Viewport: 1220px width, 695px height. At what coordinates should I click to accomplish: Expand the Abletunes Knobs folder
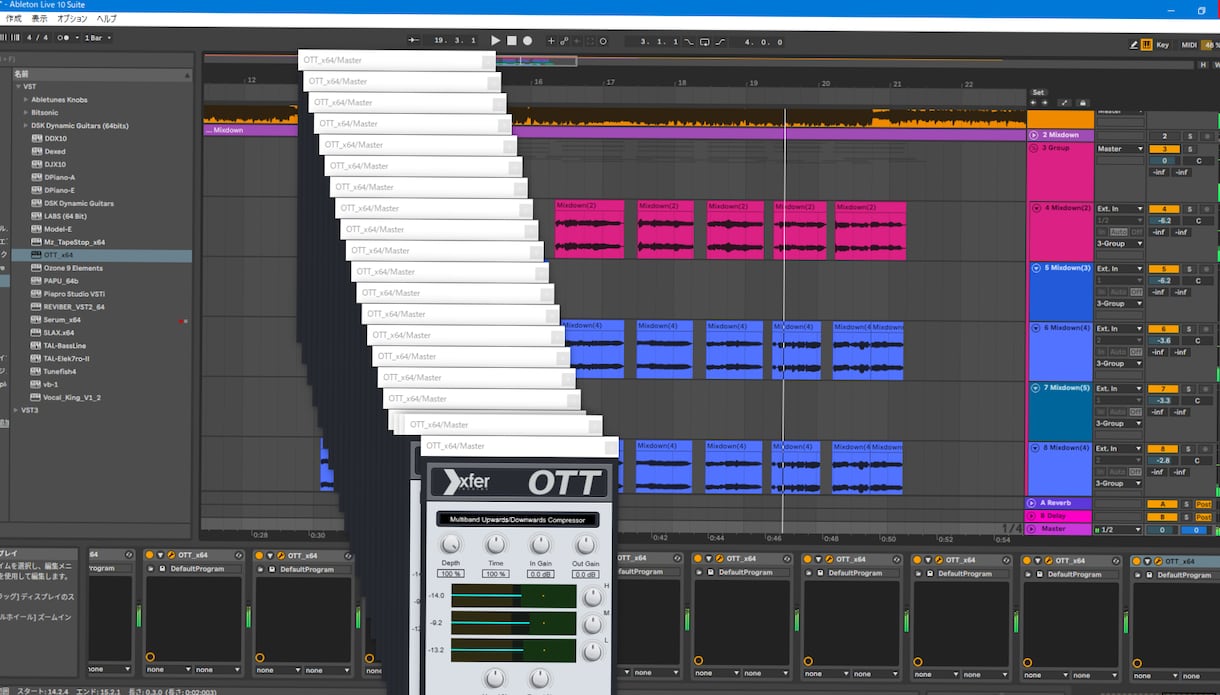(x=26, y=100)
